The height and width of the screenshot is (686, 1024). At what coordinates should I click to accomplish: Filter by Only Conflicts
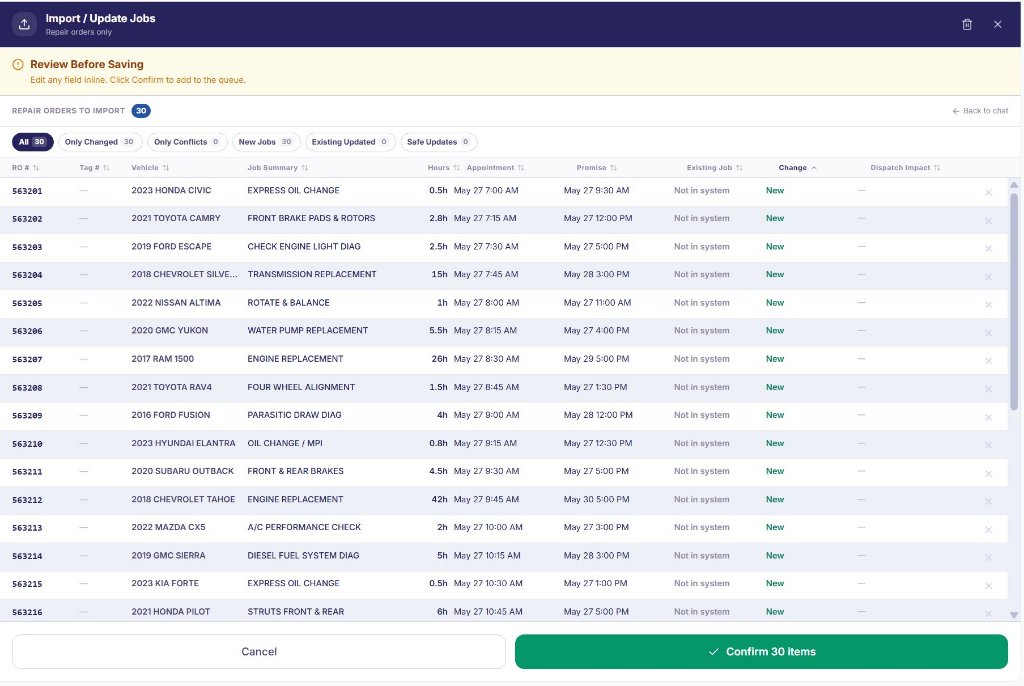[x=187, y=142]
